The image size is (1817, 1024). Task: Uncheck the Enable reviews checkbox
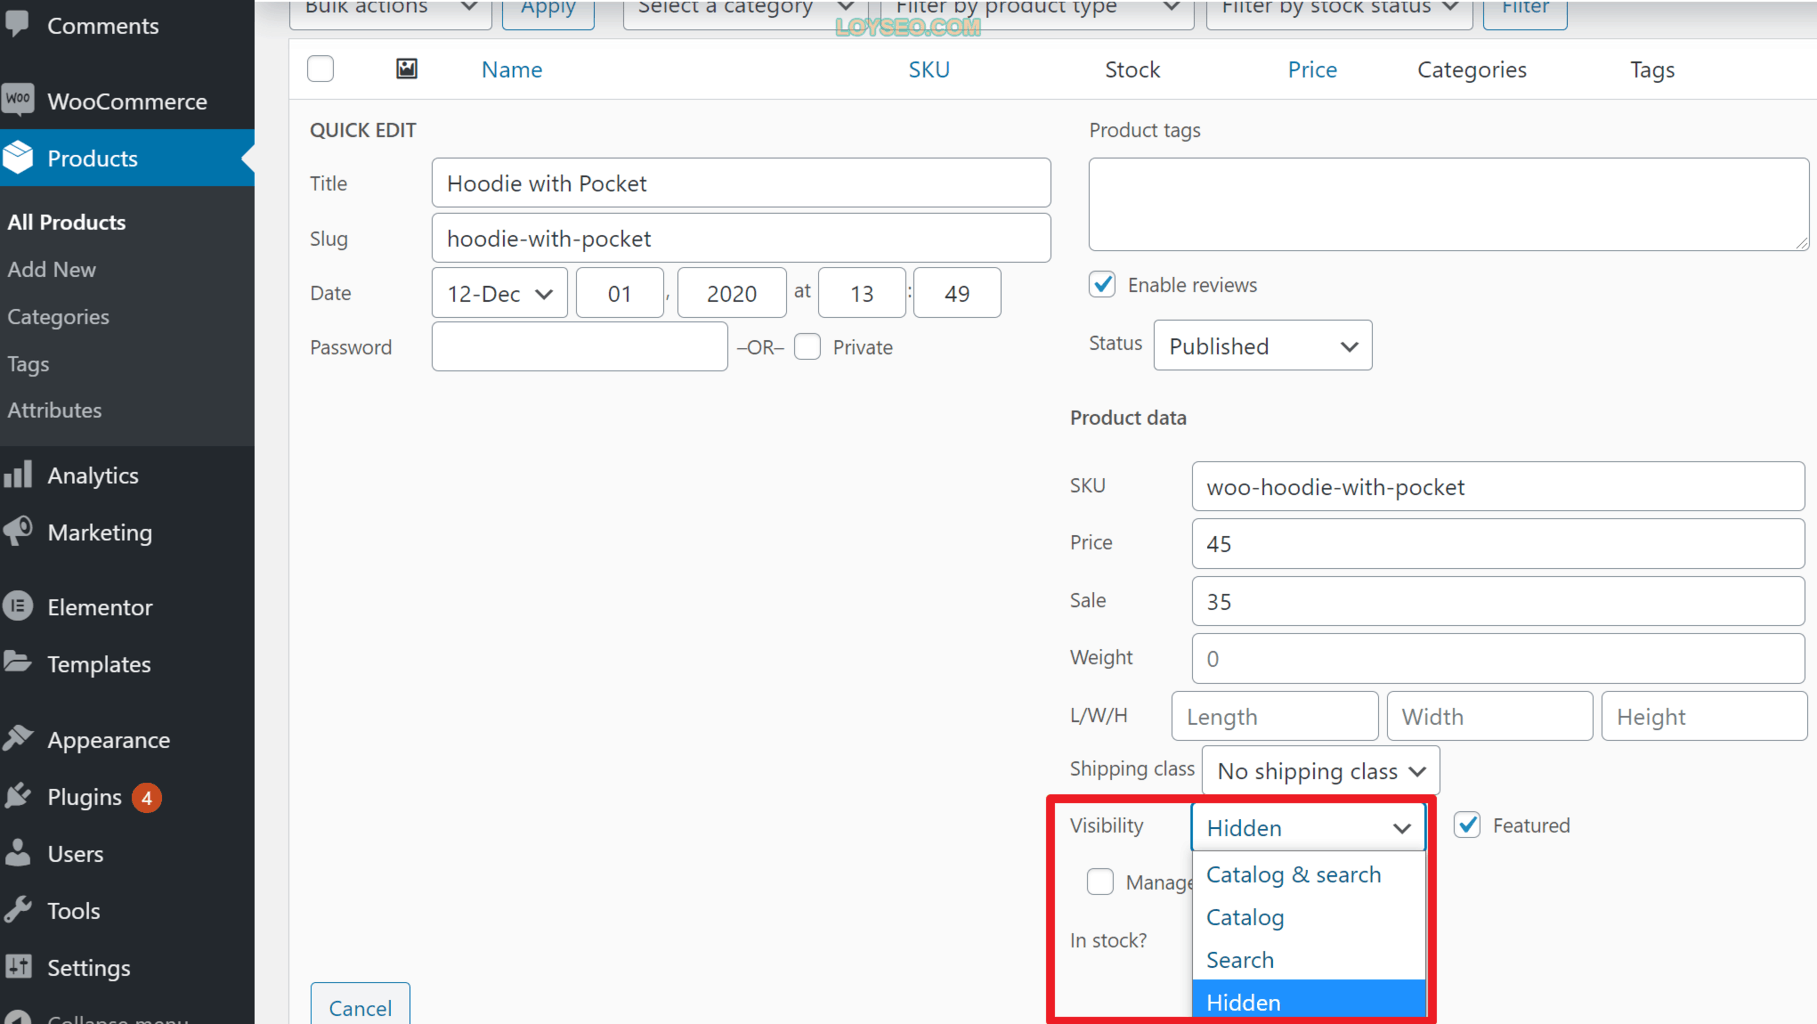coord(1102,284)
